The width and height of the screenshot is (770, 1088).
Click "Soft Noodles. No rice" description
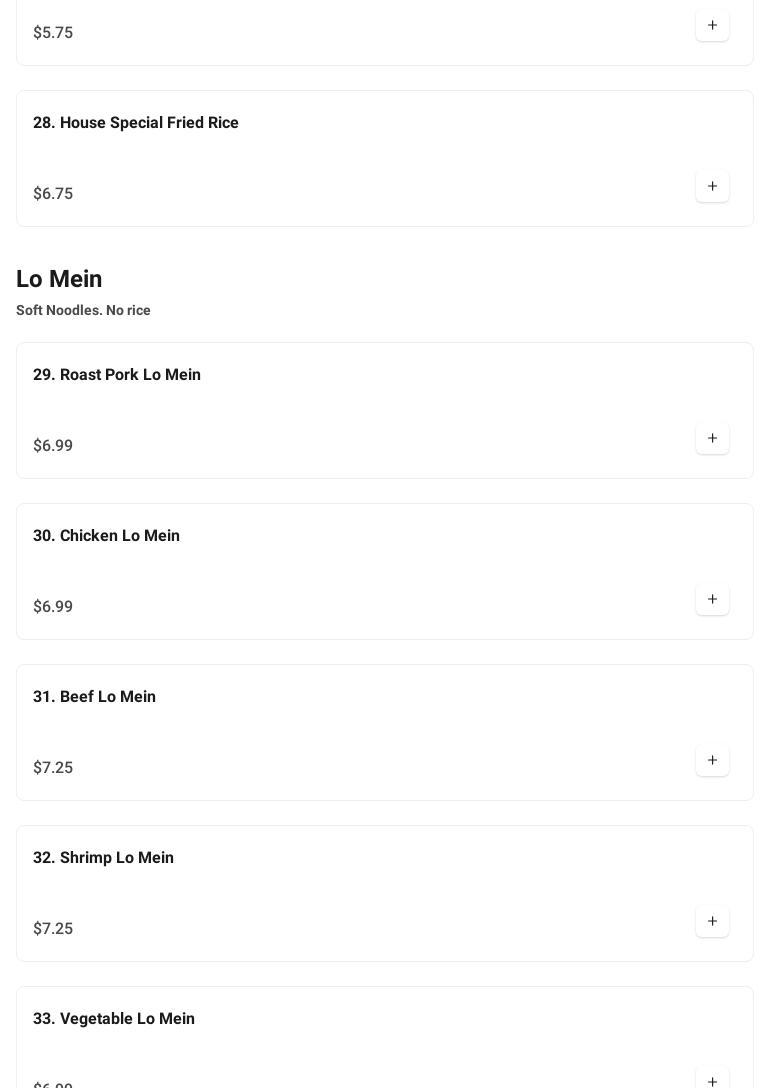tap(83, 311)
